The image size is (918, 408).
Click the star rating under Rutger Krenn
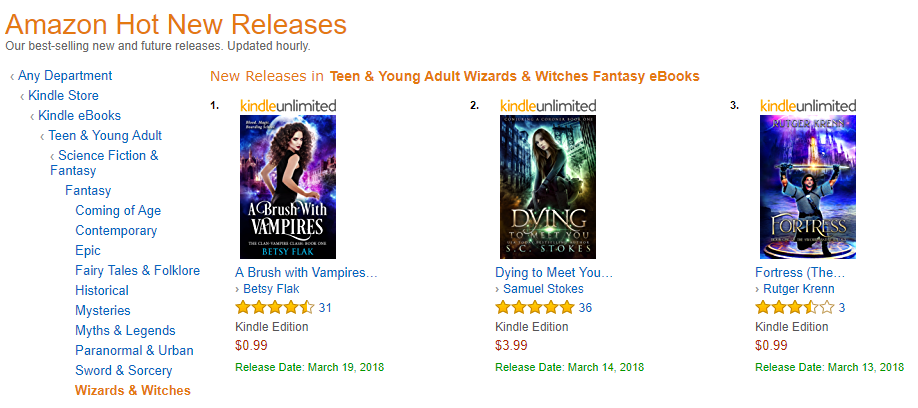pos(794,308)
